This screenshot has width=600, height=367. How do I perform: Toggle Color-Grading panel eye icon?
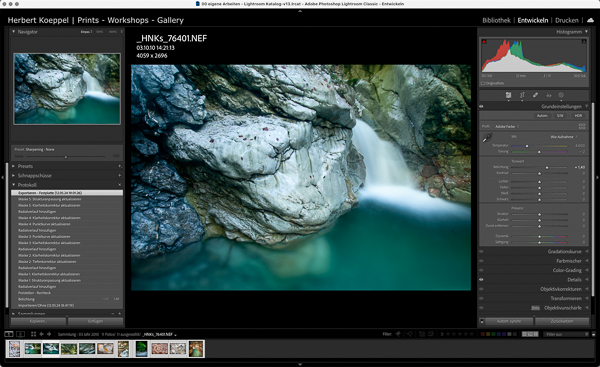tap(481, 270)
